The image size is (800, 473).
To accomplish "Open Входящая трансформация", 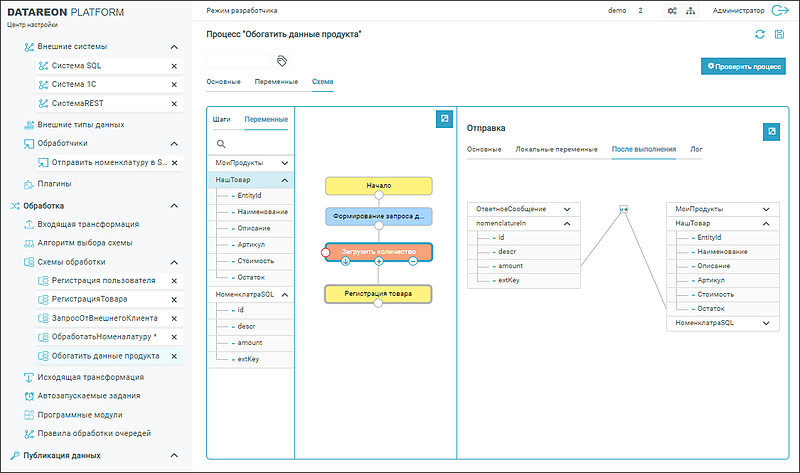I will click(88, 225).
